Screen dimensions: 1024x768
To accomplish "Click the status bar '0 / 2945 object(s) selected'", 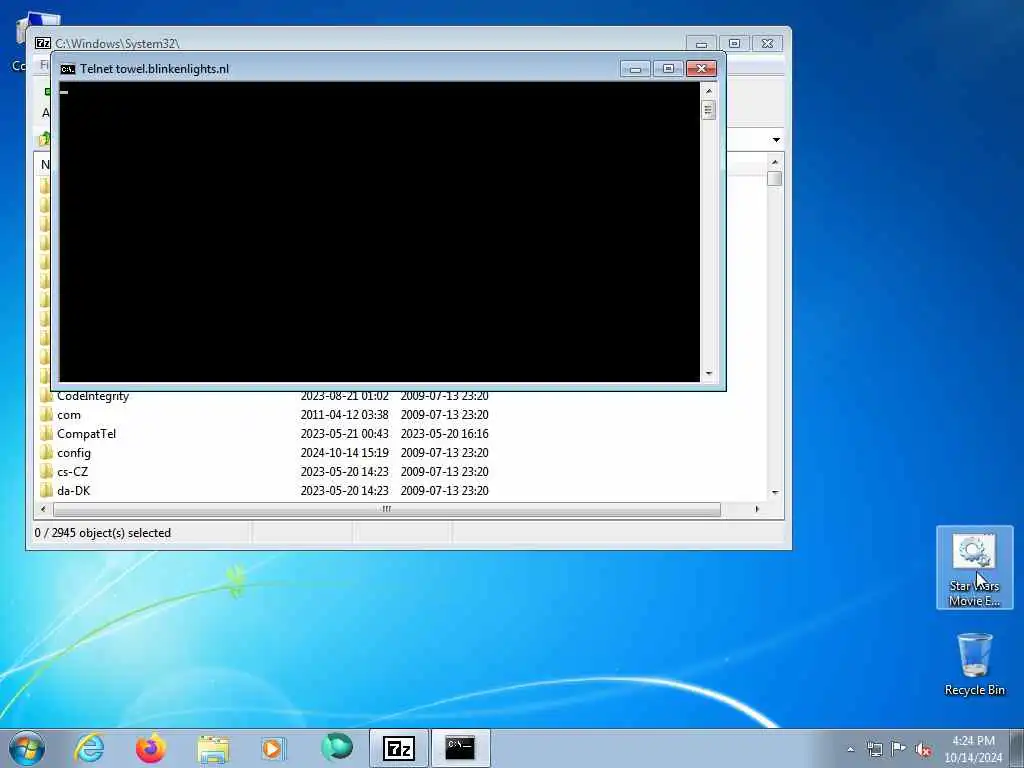I will point(103,533).
